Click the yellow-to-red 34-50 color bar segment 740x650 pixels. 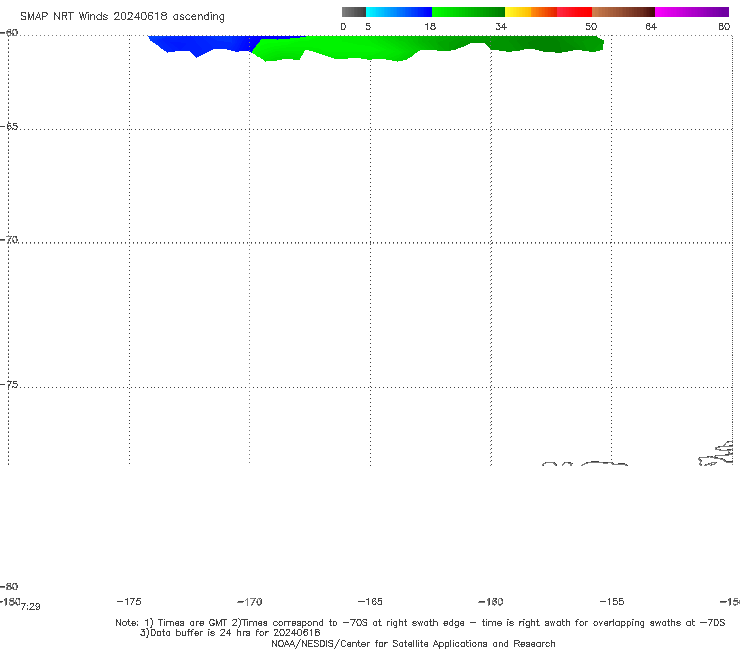(x=548, y=12)
